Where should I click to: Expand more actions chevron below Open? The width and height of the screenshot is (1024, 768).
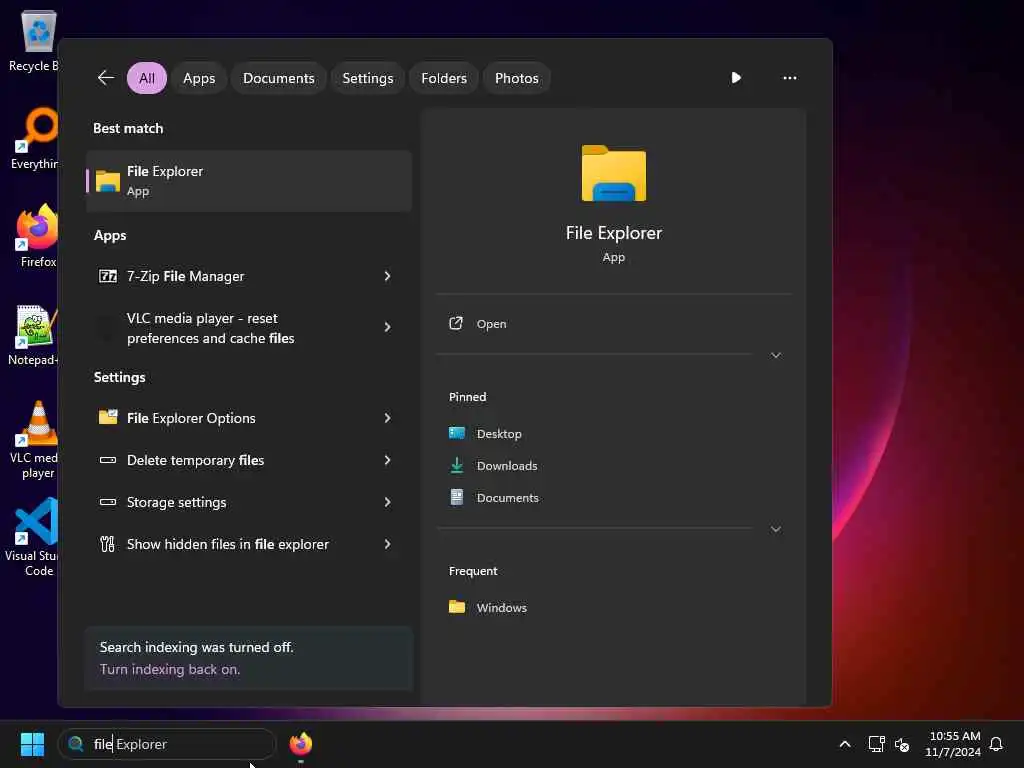tap(776, 355)
